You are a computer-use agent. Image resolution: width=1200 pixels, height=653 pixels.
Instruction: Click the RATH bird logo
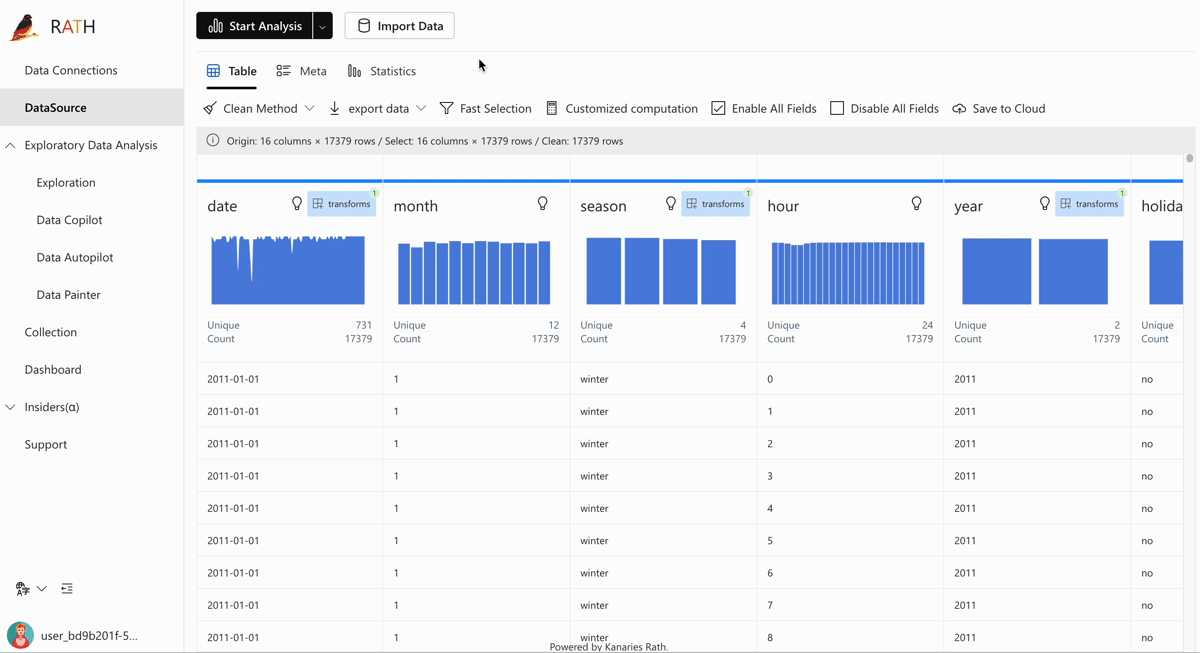point(24,27)
